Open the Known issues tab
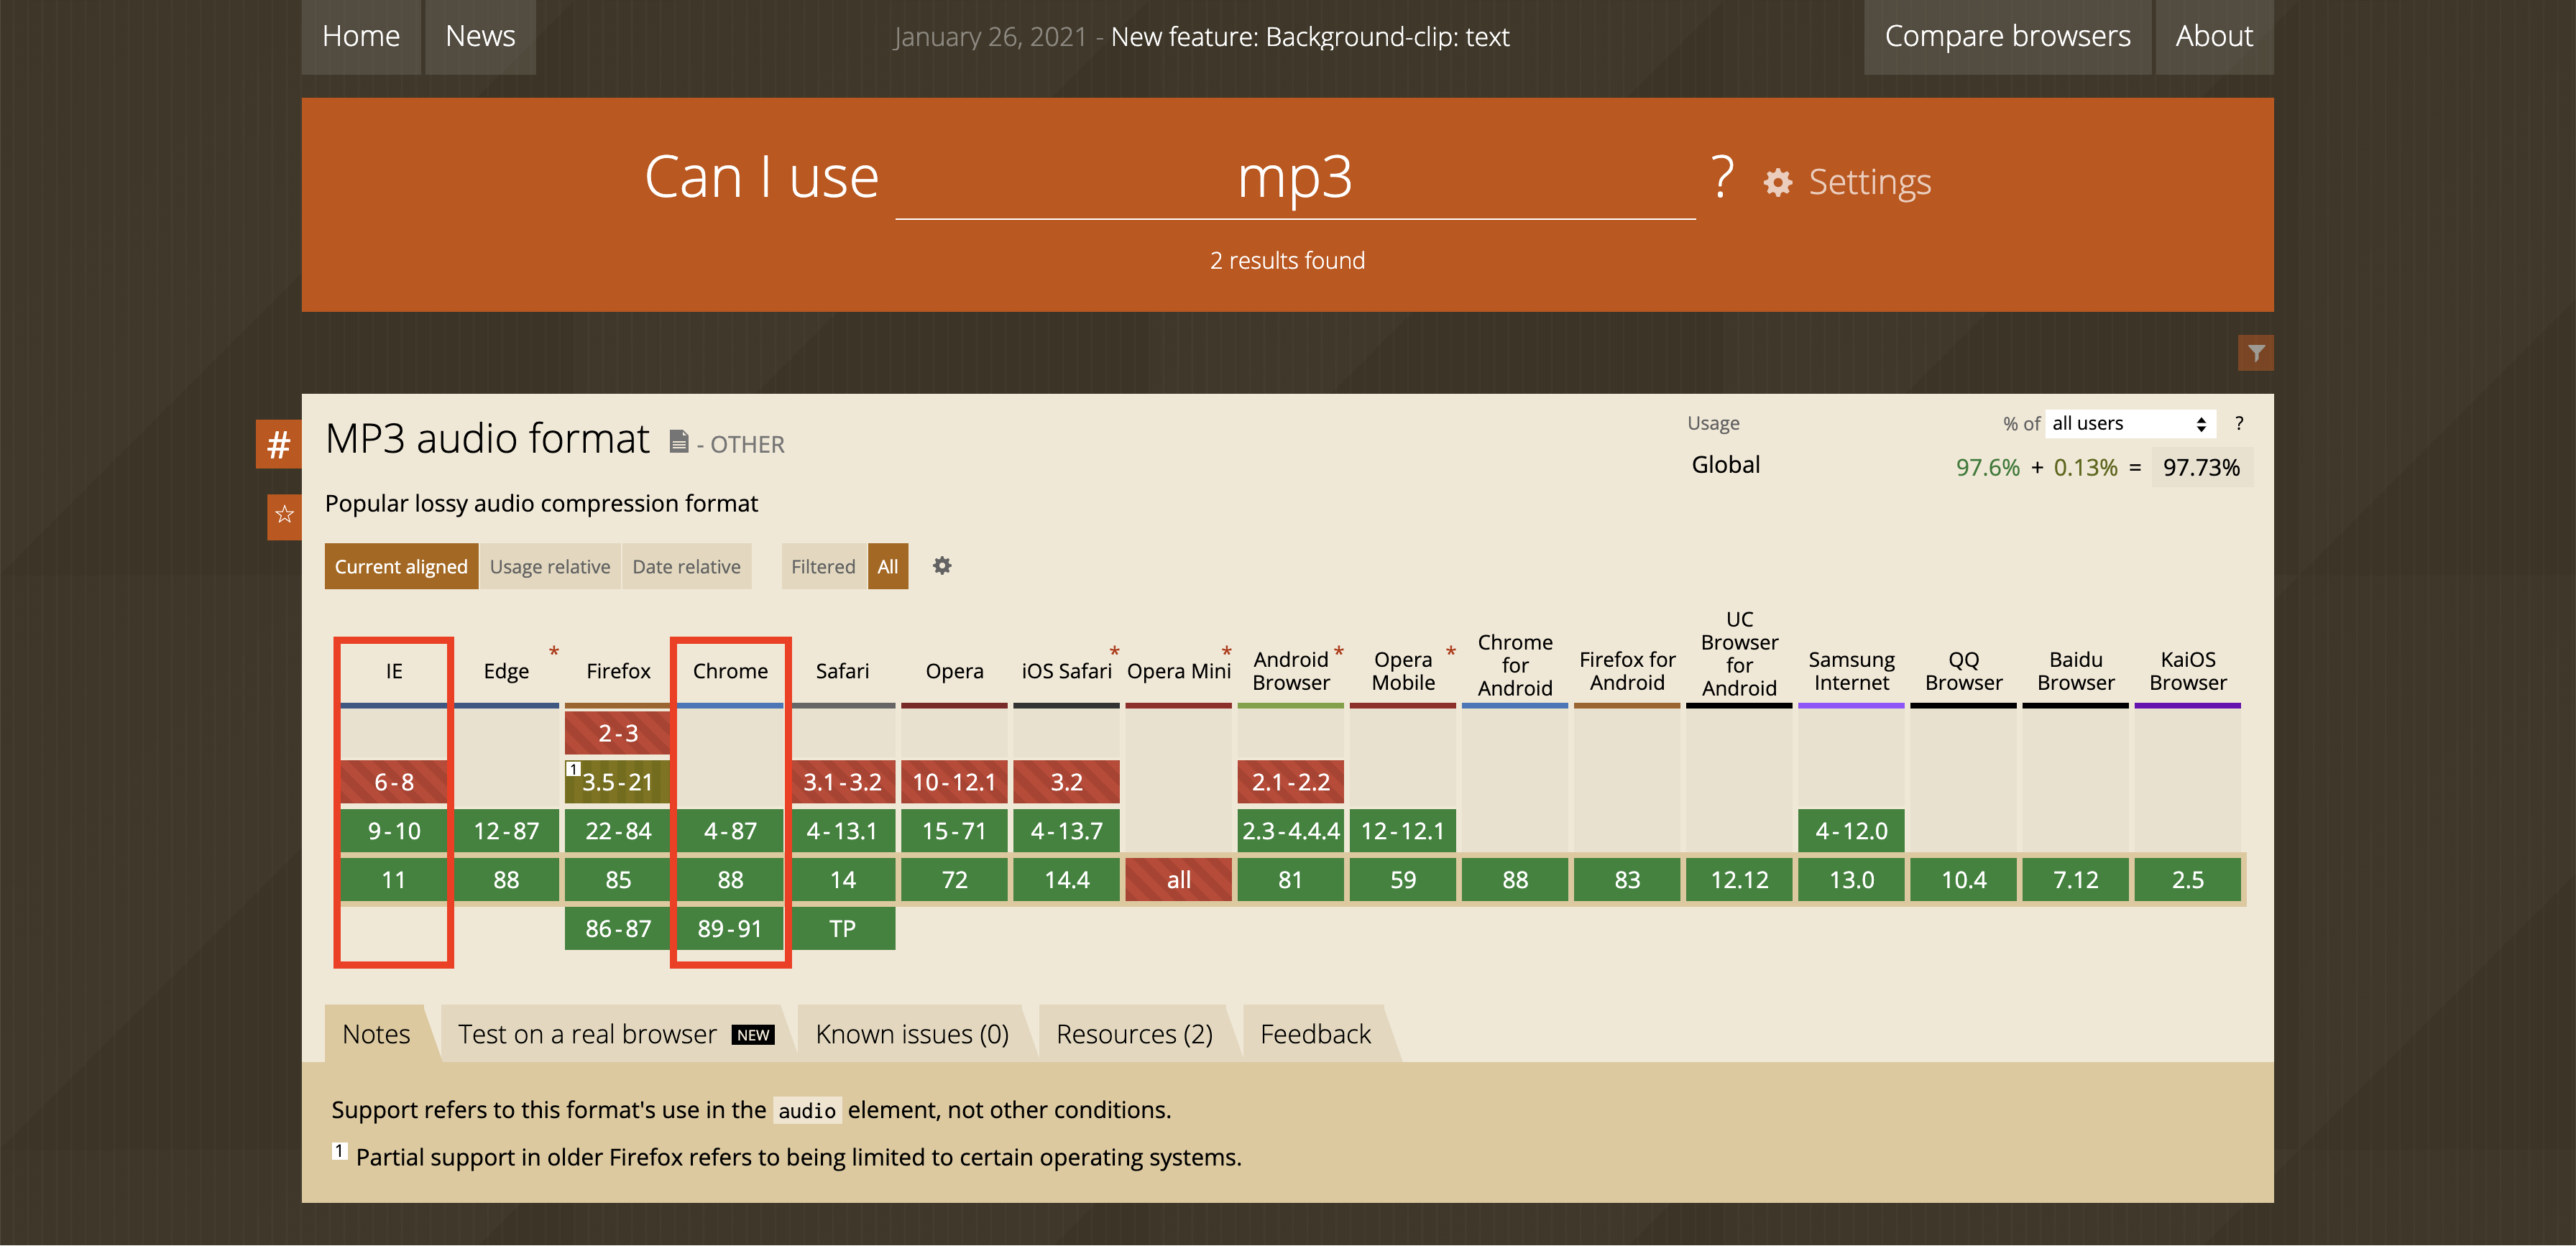 pyautogui.click(x=911, y=1034)
